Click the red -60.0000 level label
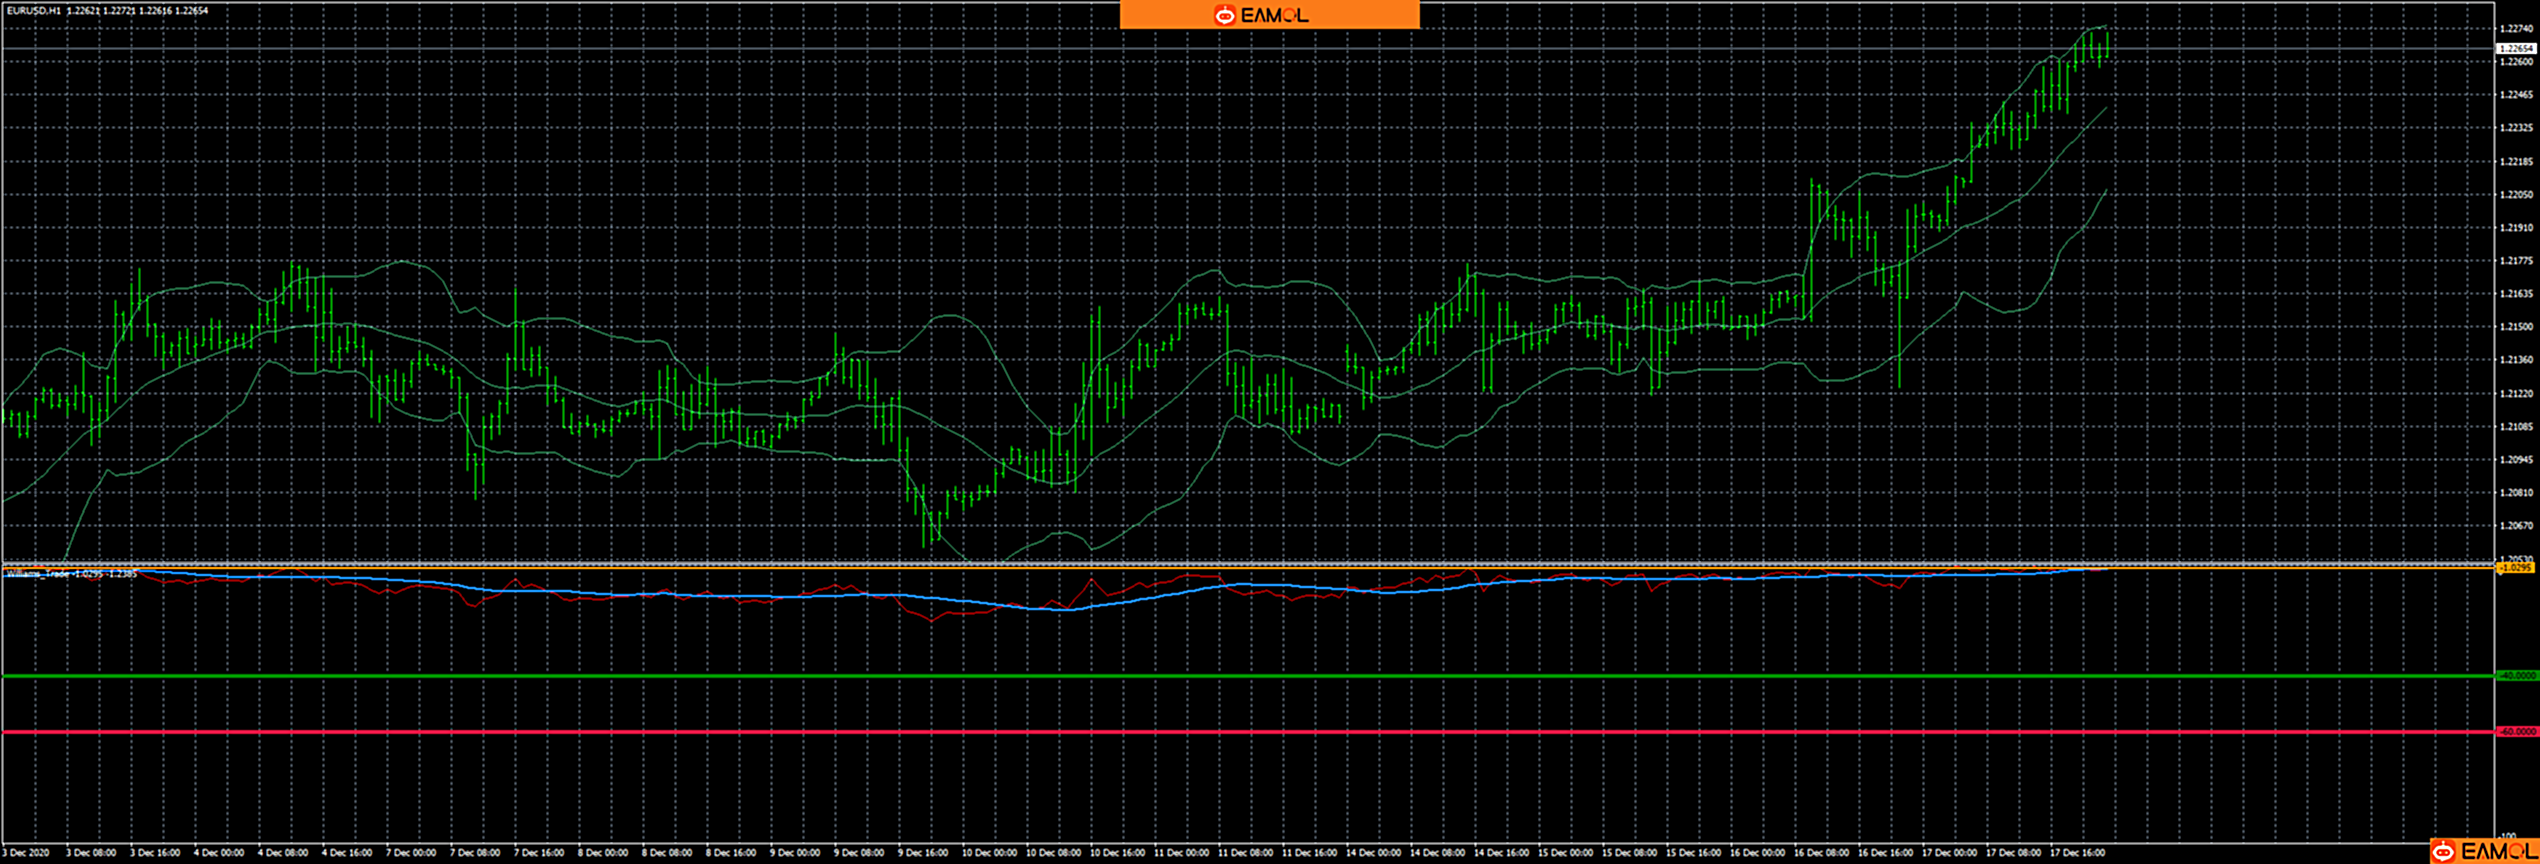The height and width of the screenshot is (864, 2540). pos(2517,732)
